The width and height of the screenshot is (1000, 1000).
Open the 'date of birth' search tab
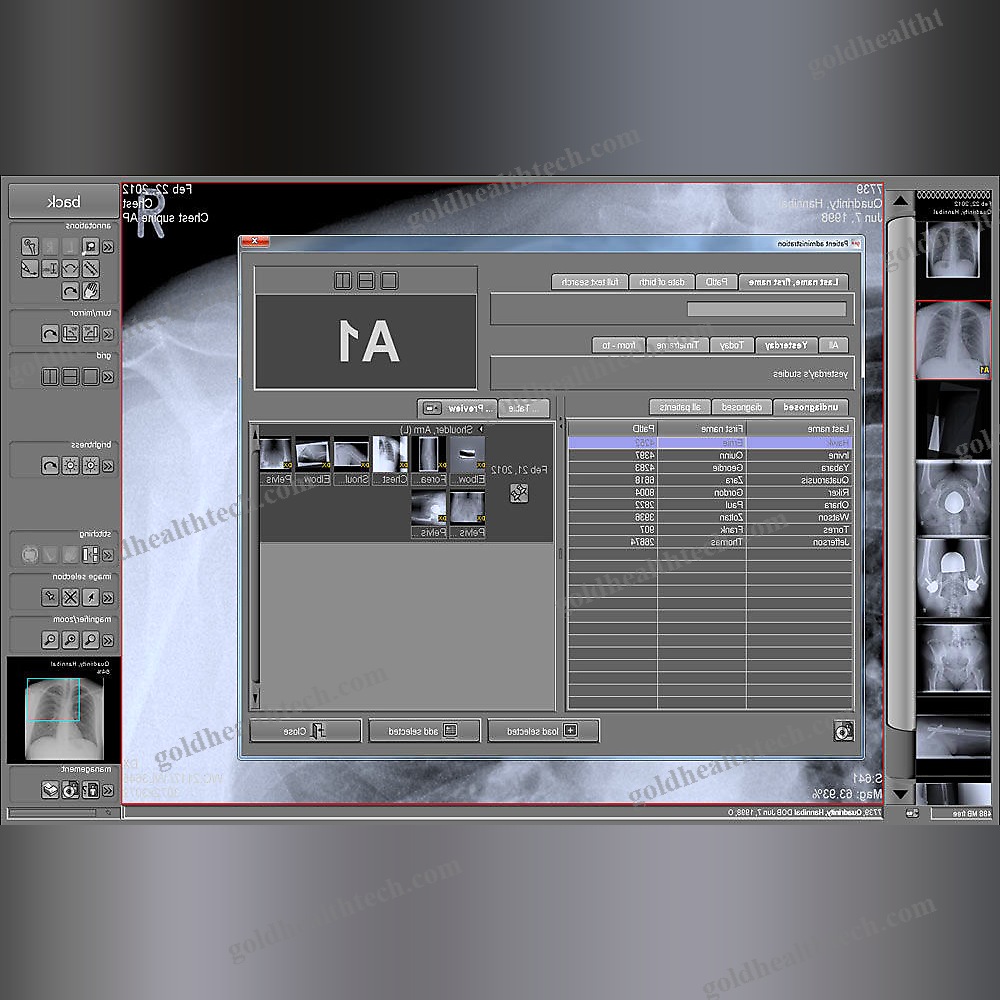coord(662,282)
